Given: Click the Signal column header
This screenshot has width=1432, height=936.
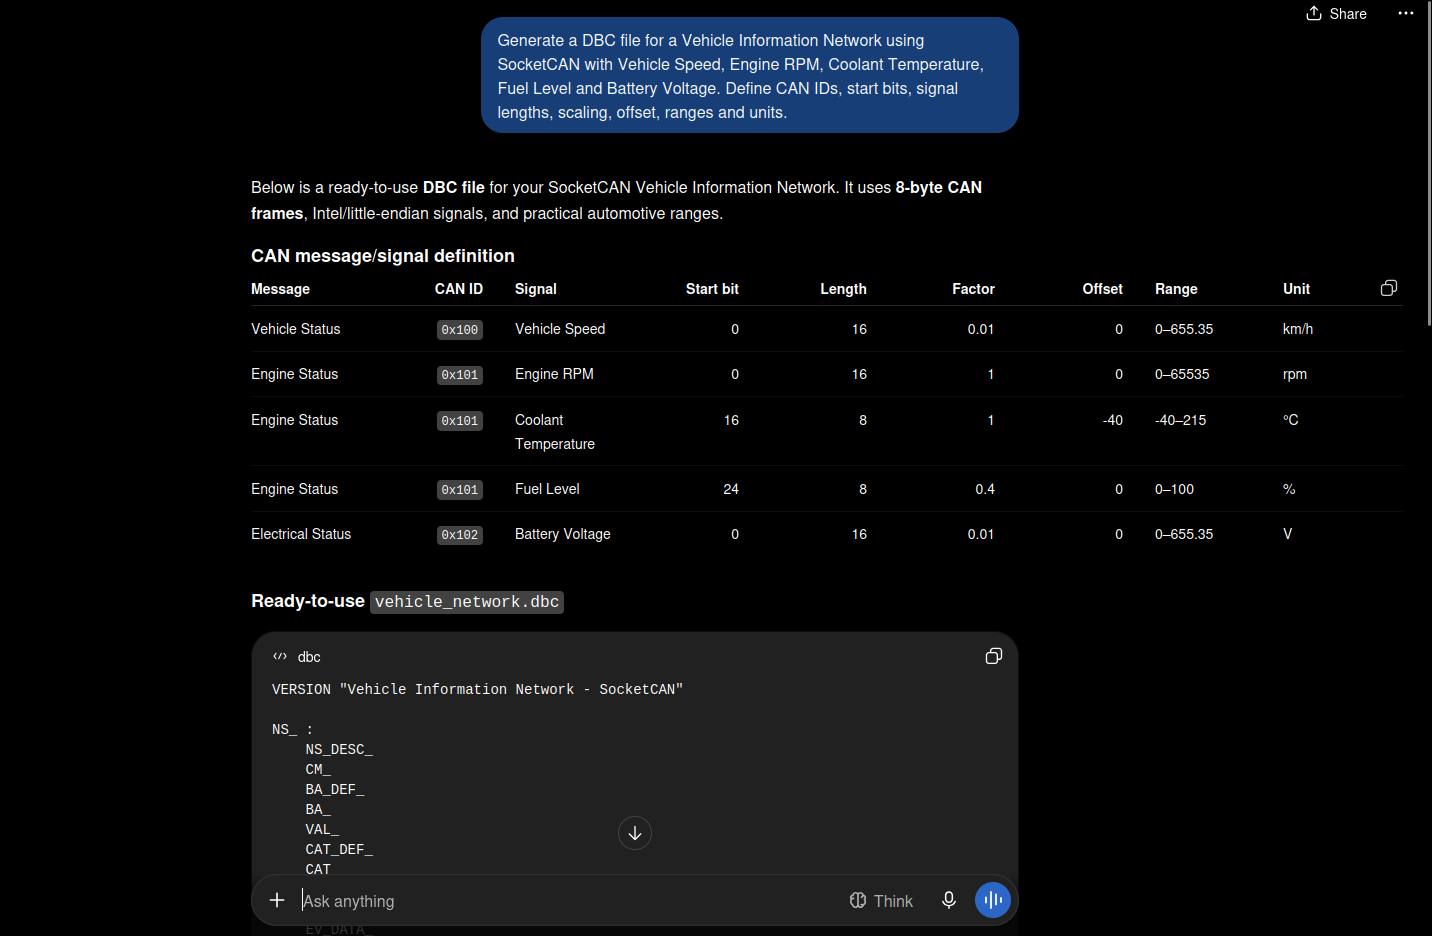Looking at the screenshot, I should (x=536, y=289).
